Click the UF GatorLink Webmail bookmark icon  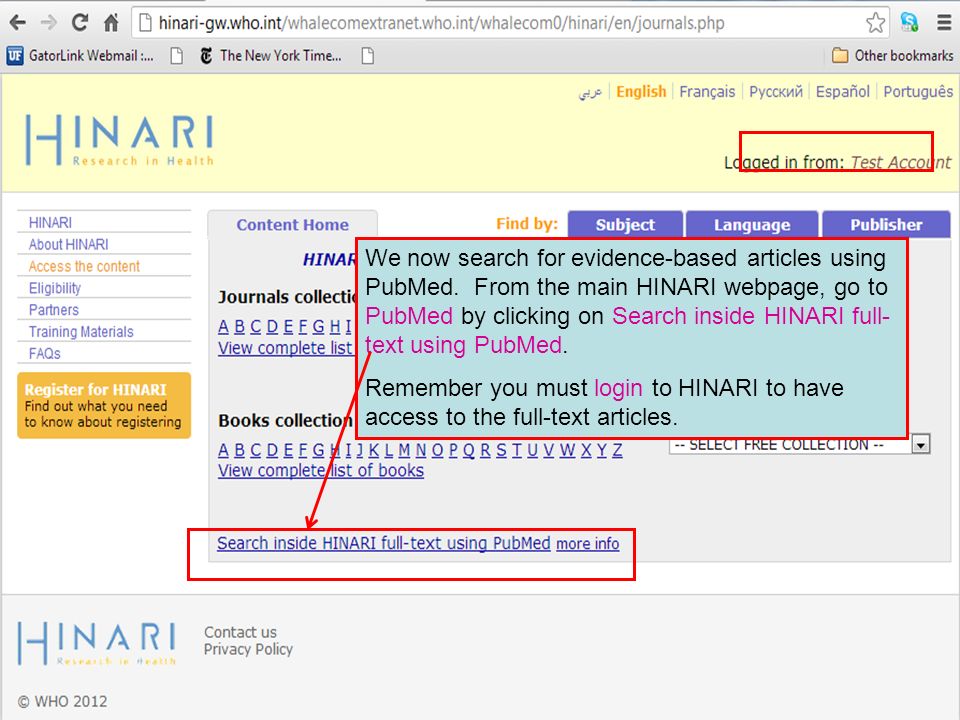click(x=15, y=56)
